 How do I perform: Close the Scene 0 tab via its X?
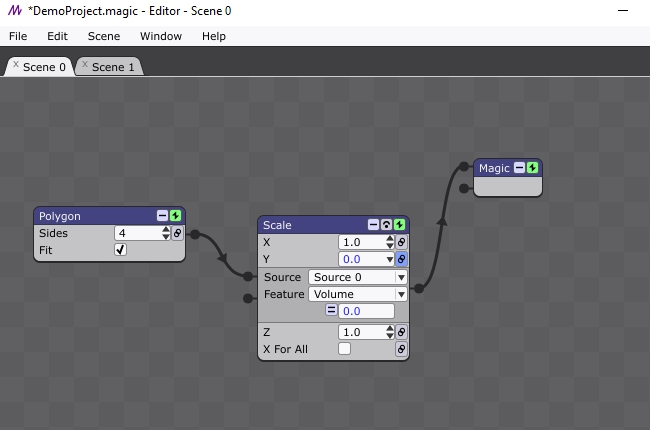click(x=16, y=64)
